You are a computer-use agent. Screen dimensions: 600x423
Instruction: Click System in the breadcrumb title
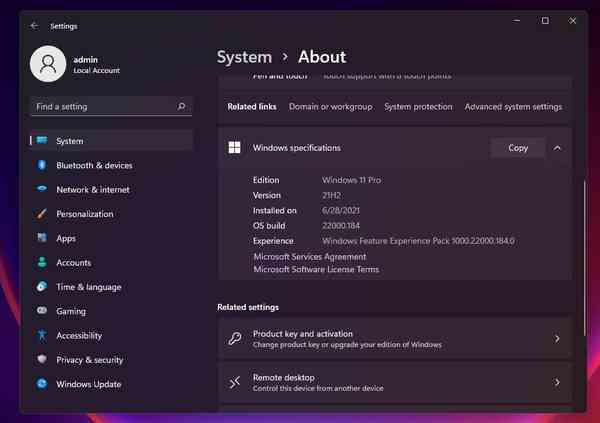[244, 57]
